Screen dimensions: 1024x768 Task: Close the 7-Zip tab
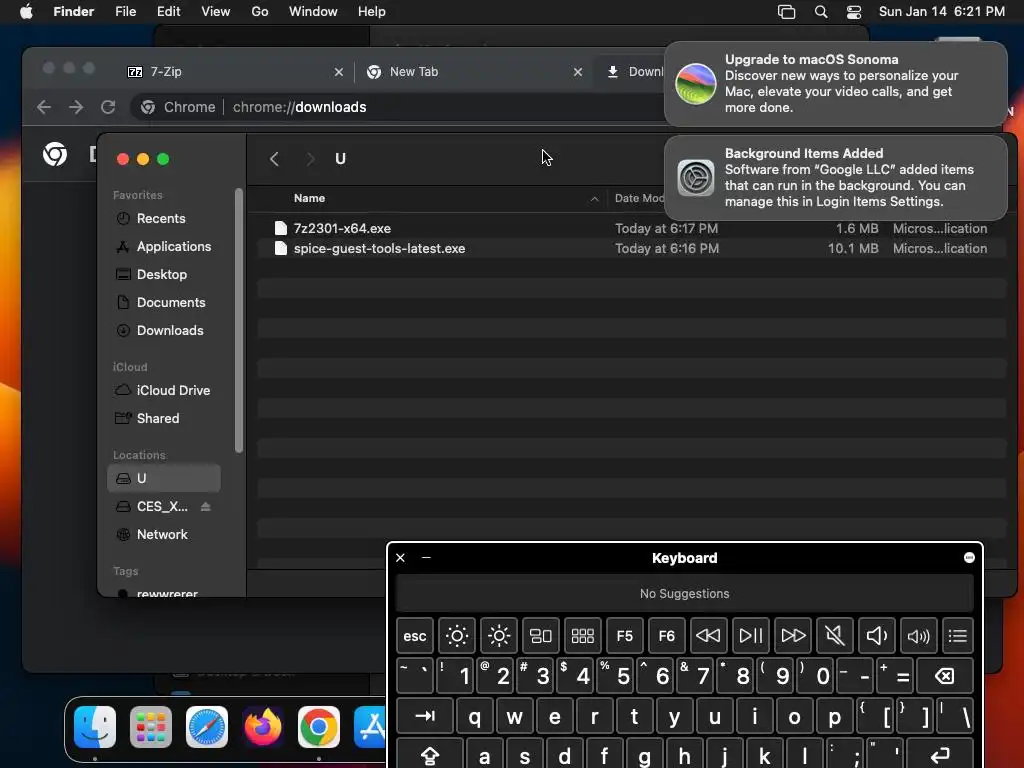338,72
